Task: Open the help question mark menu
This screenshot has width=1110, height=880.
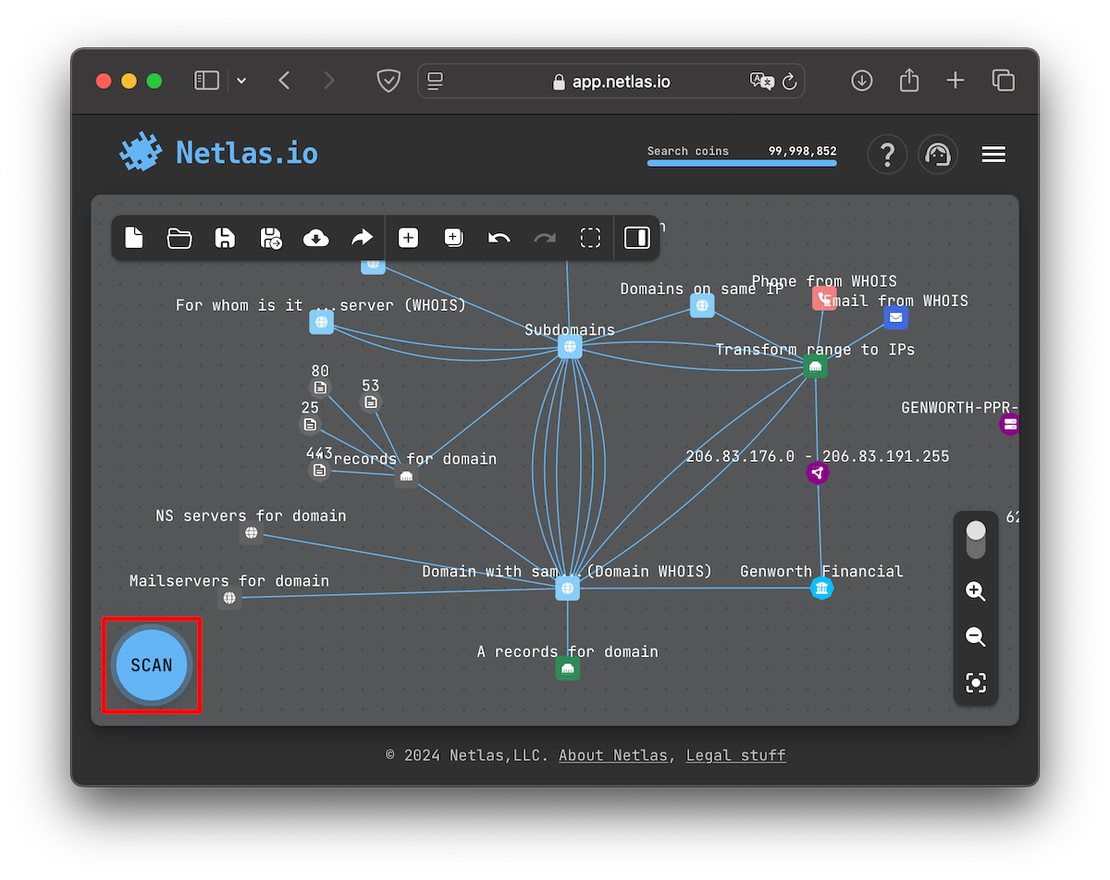Action: [886, 155]
